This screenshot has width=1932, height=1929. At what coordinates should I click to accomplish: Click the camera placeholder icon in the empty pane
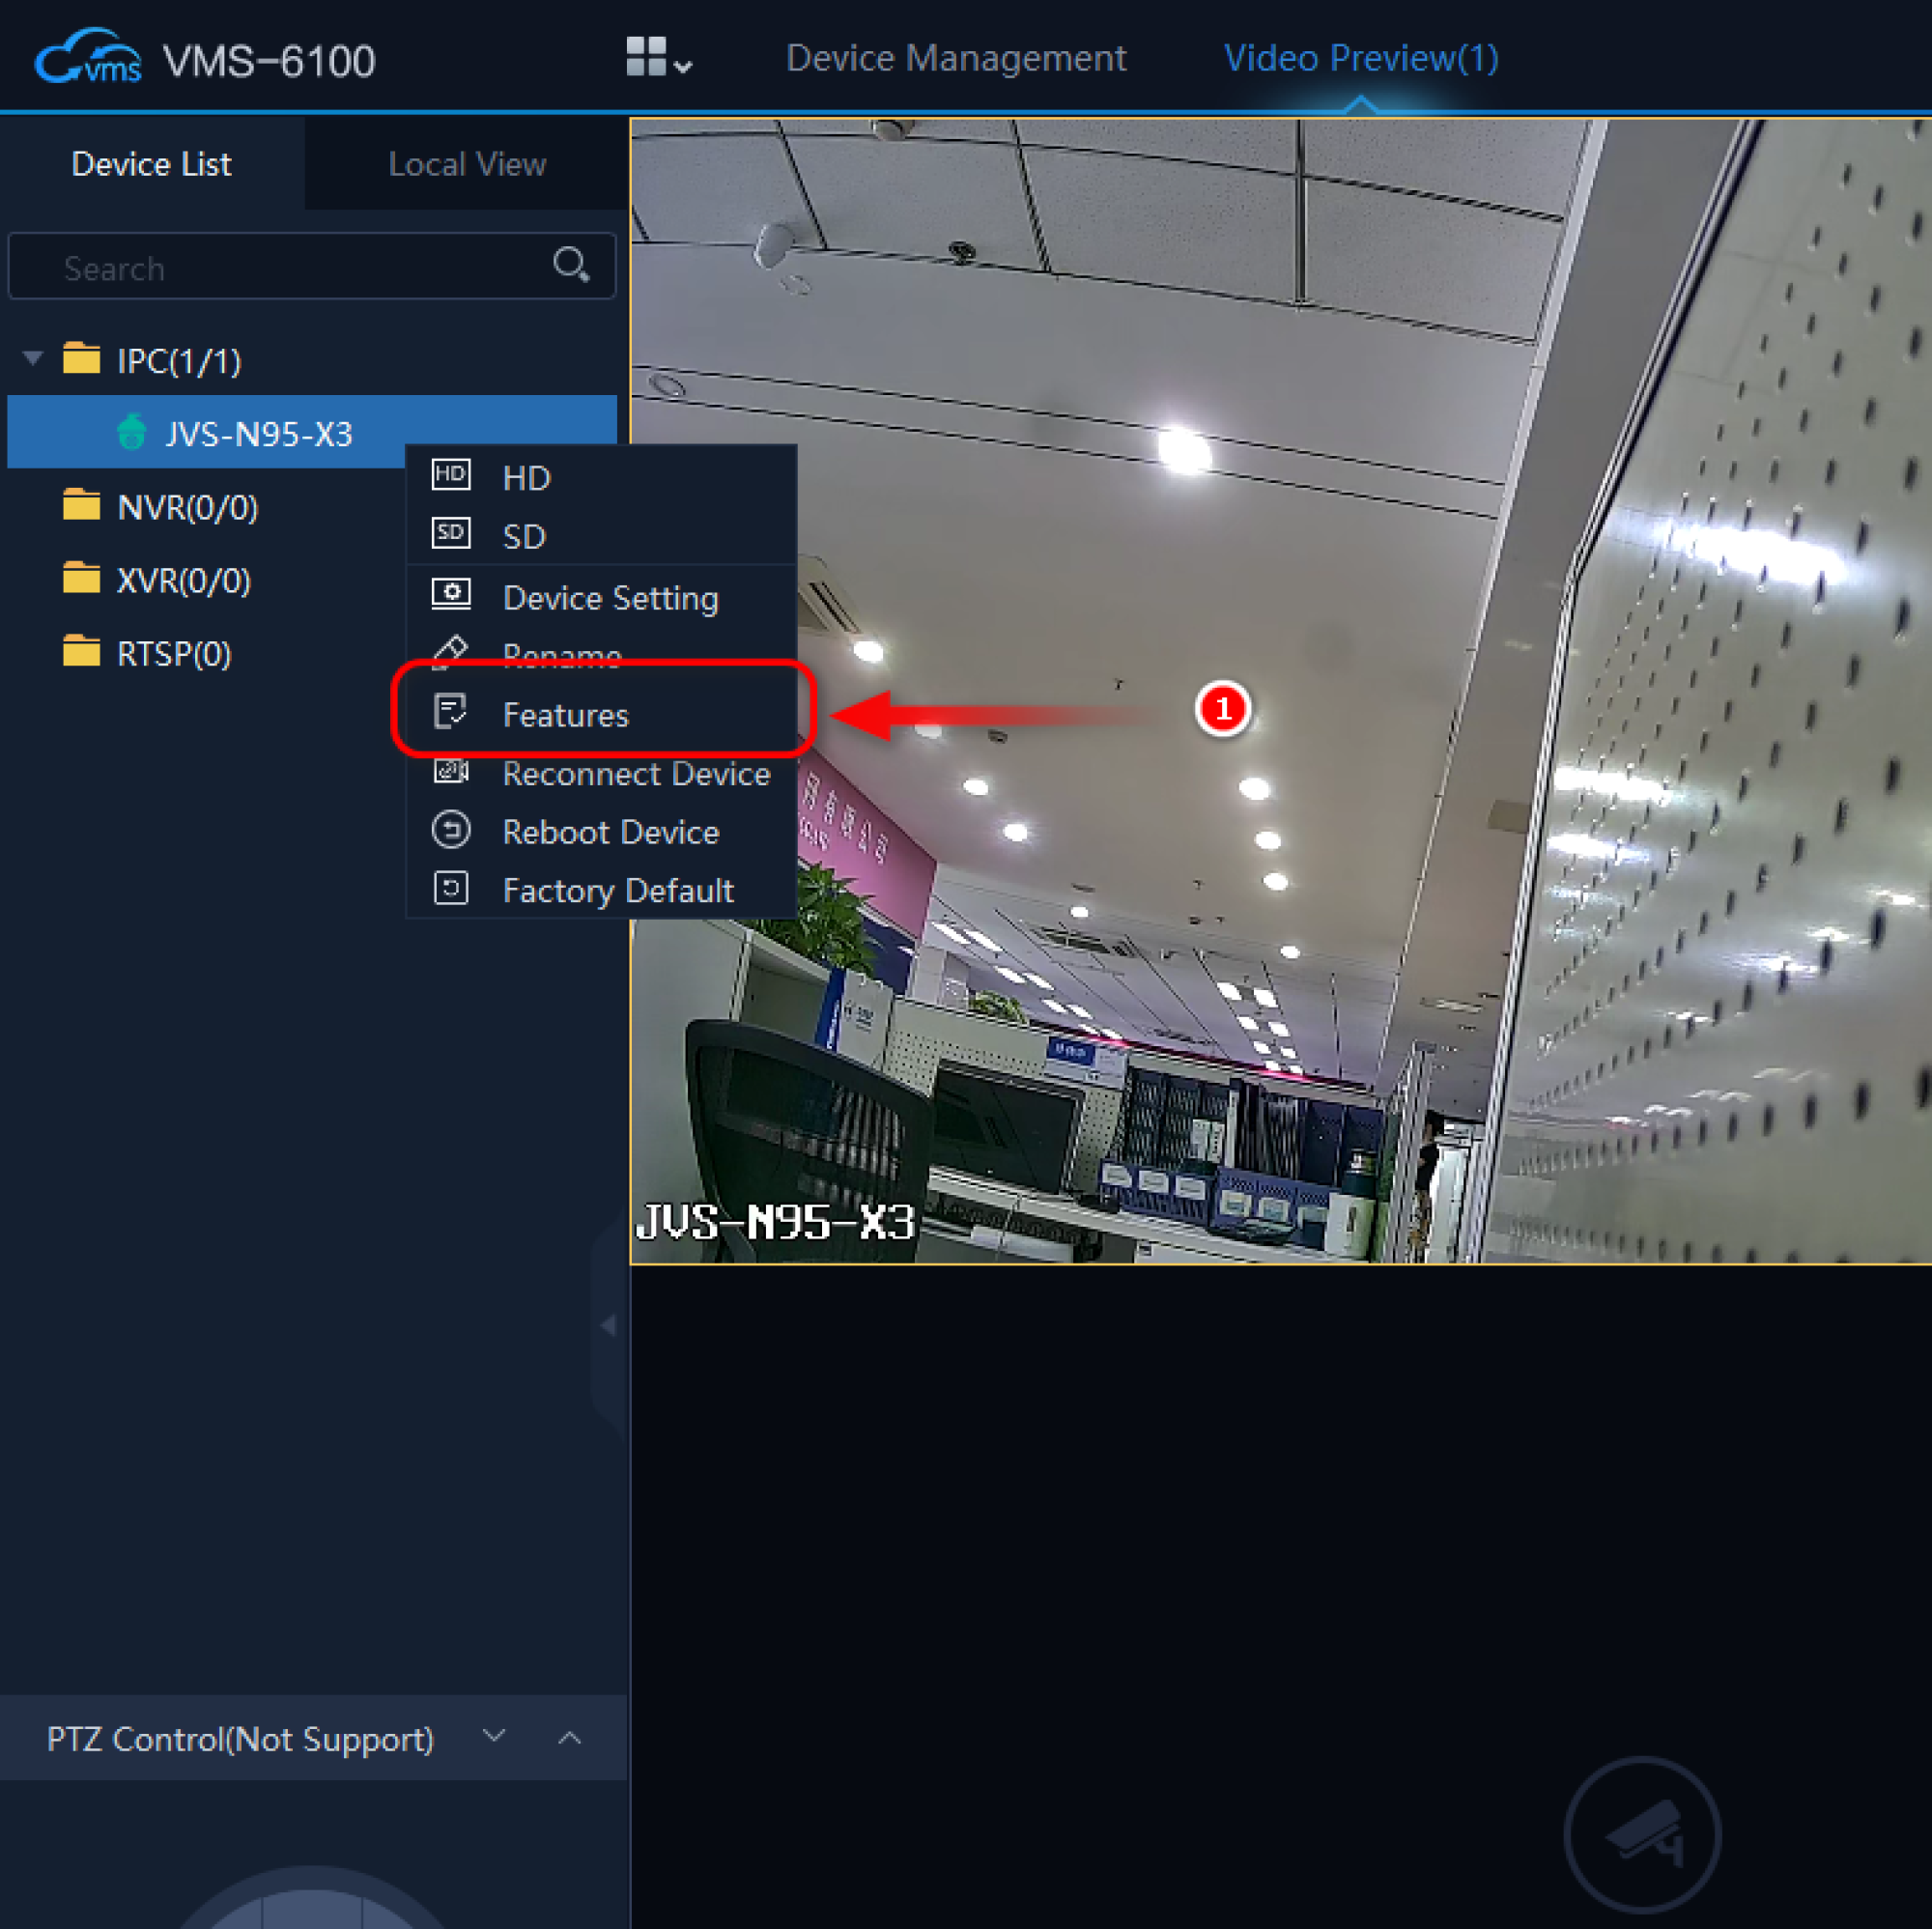point(1641,1835)
